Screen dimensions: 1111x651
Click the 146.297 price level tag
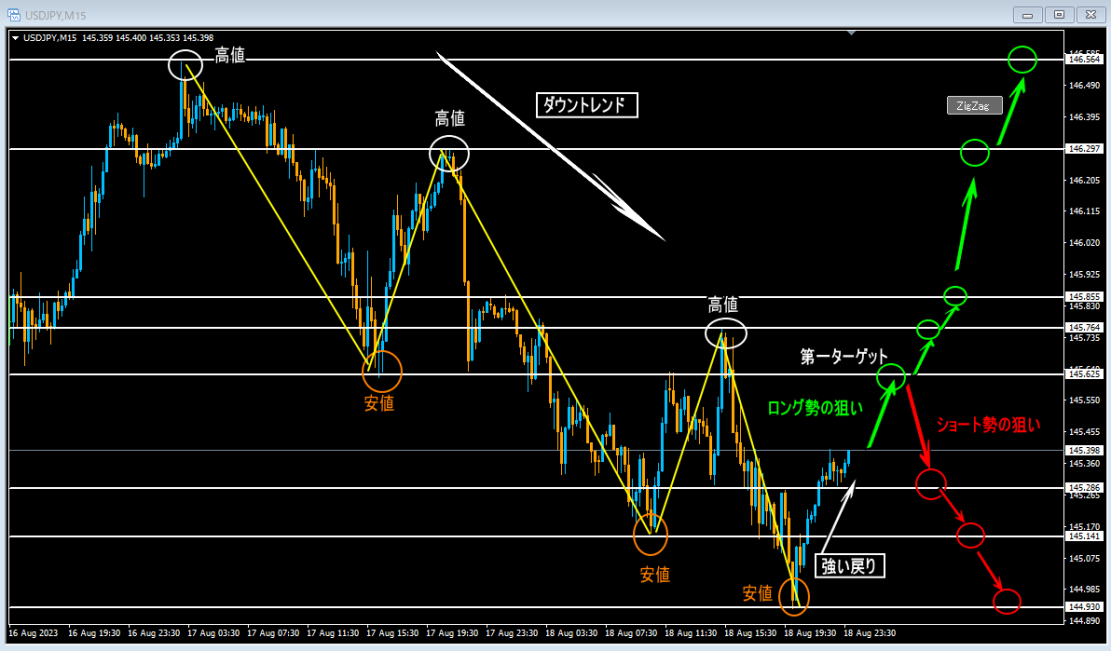(1085, 149)
